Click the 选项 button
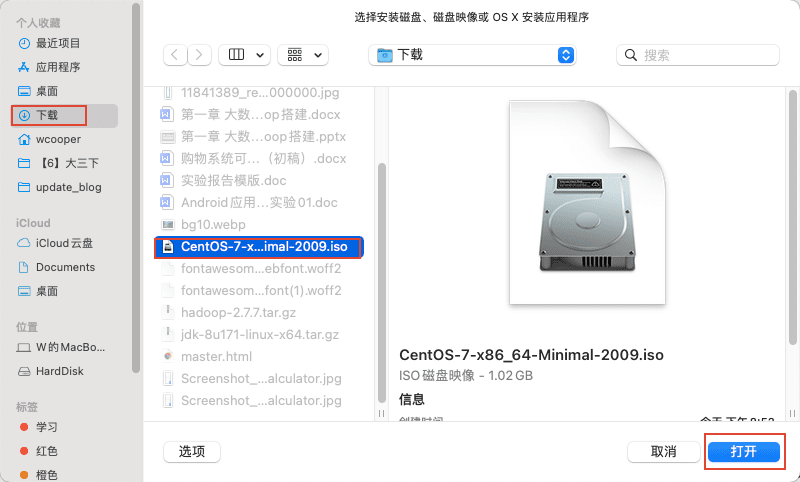Image resolution: width=800 pixels, height=482 pixels. tap(192, 452)
